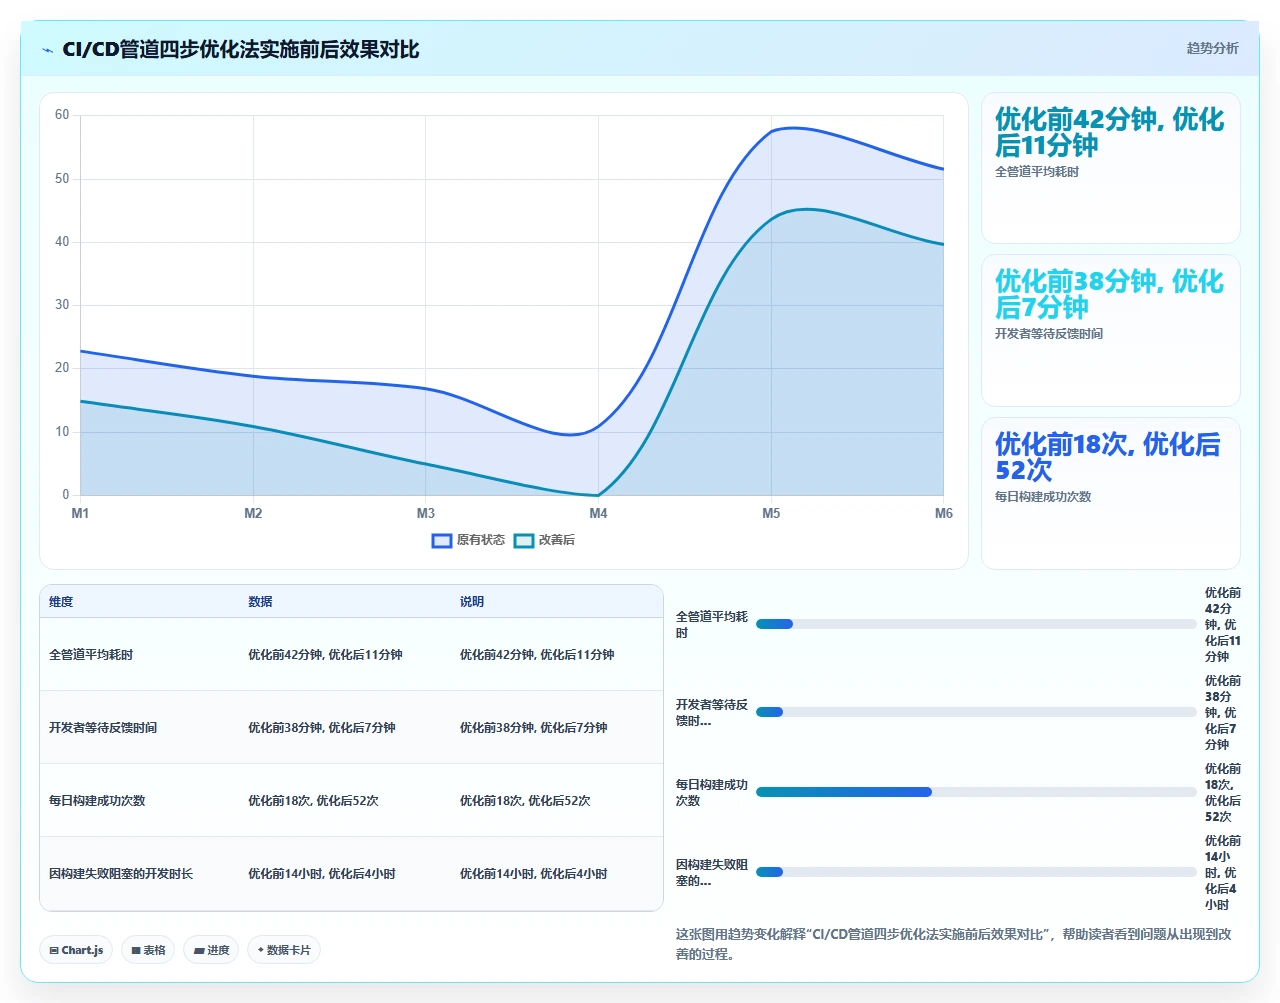Open the 优化前38分钟 data card
Viewport: 1280px width, 1003px height.
point(1111,331)
